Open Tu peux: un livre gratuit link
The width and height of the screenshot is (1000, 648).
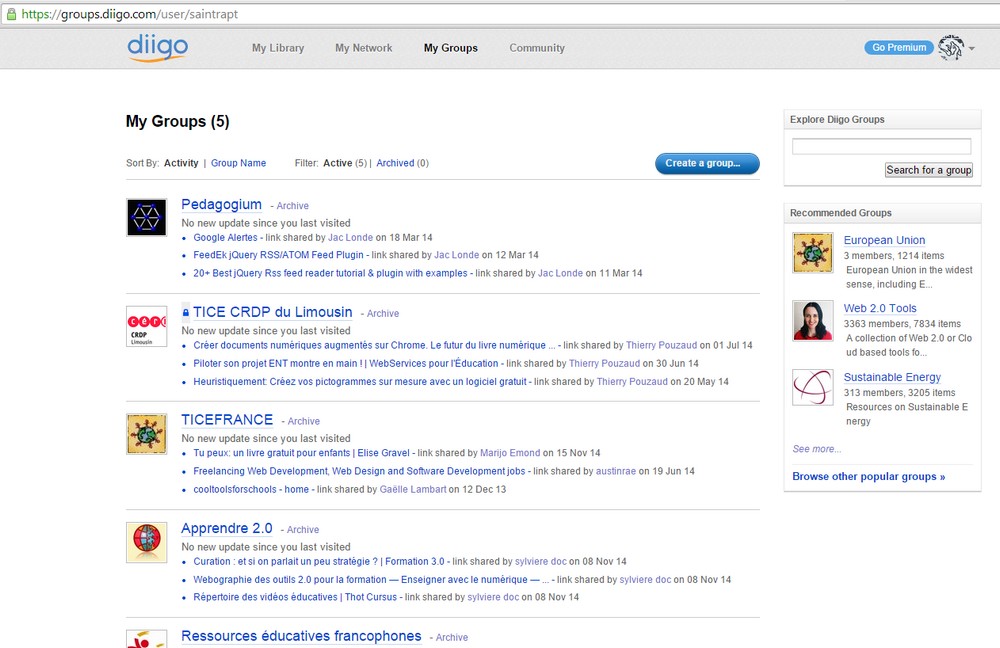pyautogui.click(x=301, y=453)
